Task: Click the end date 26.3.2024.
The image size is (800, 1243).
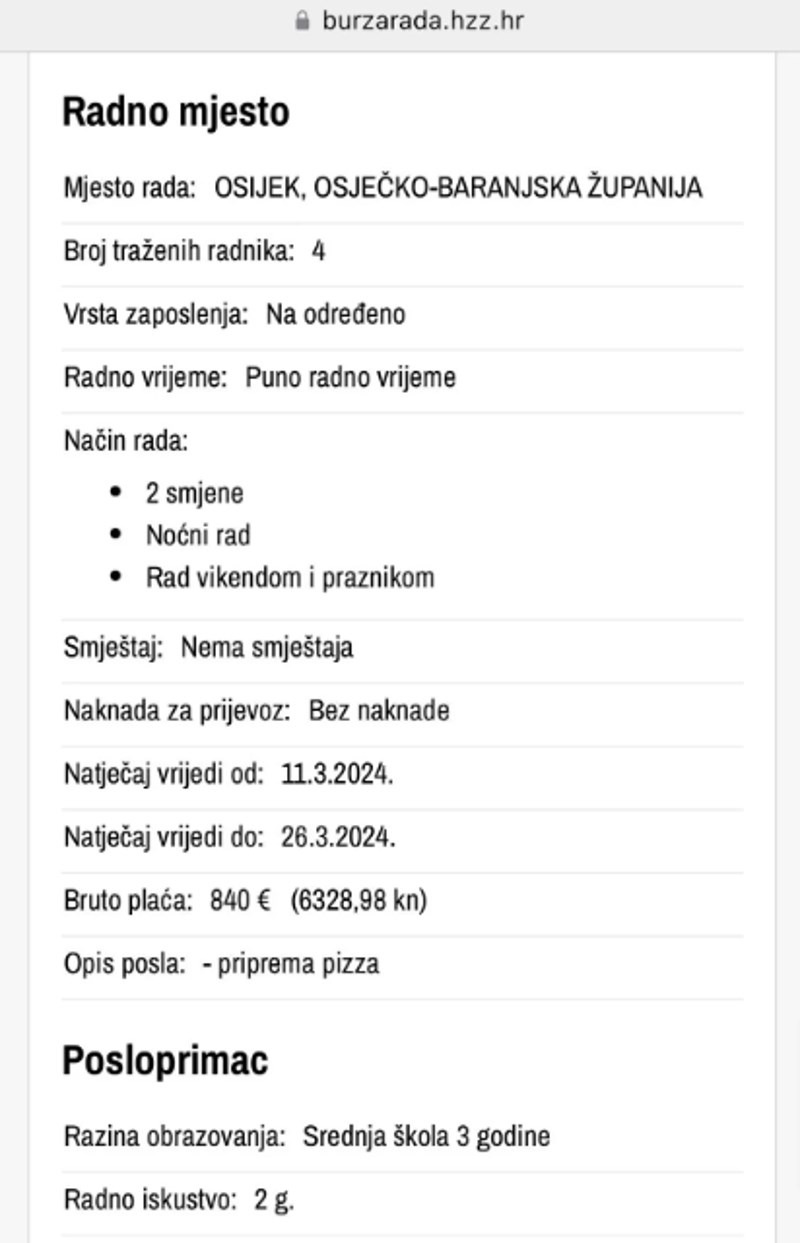Action: [x=338, y=837]
